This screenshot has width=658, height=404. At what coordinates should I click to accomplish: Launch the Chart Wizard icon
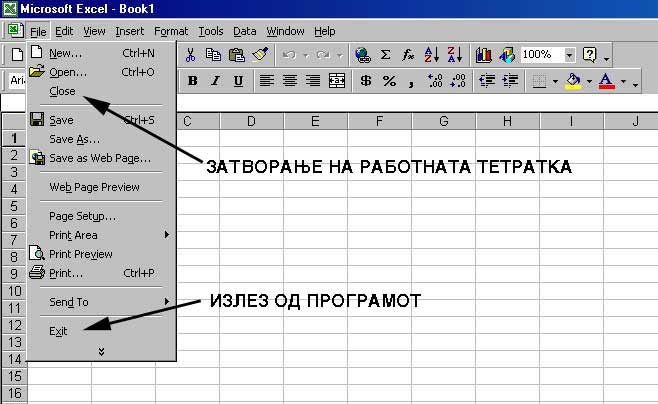pyautogui.click(x=483, y=55)
